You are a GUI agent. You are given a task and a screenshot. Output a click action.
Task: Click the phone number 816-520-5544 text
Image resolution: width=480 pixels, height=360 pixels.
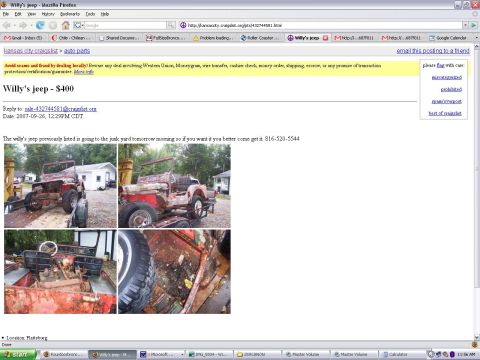[282, 139]
